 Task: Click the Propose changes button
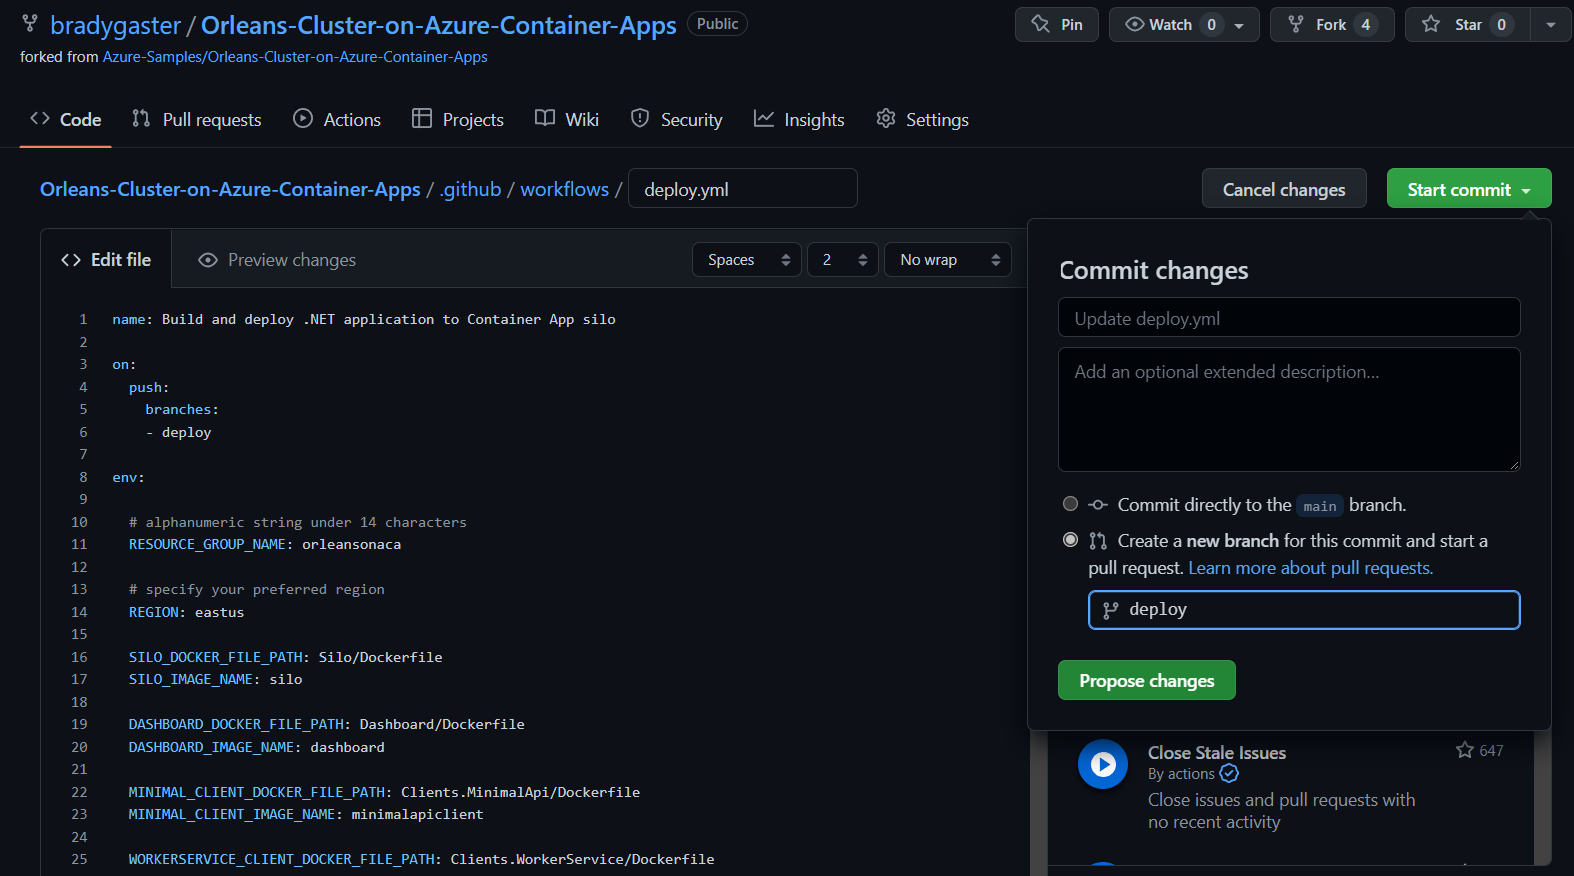click(x=1147, y=680)
